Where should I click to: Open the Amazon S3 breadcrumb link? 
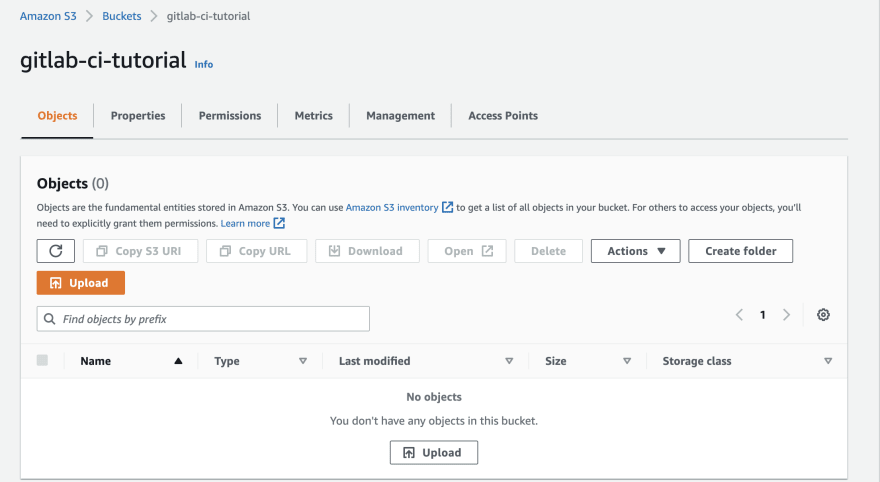(x=48, y=16)
